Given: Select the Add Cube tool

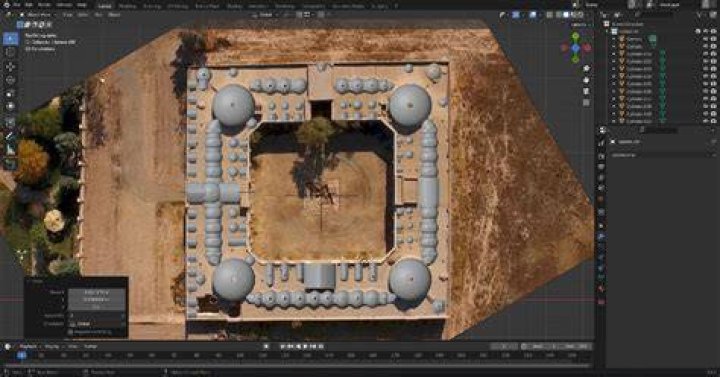Looking at the screenshot, I should (10, 164).
